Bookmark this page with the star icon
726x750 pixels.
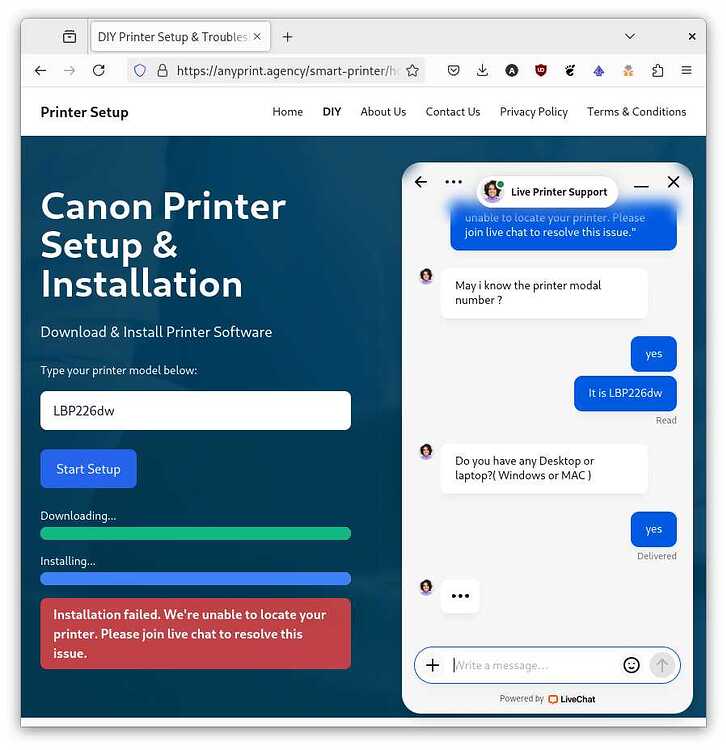412,71
